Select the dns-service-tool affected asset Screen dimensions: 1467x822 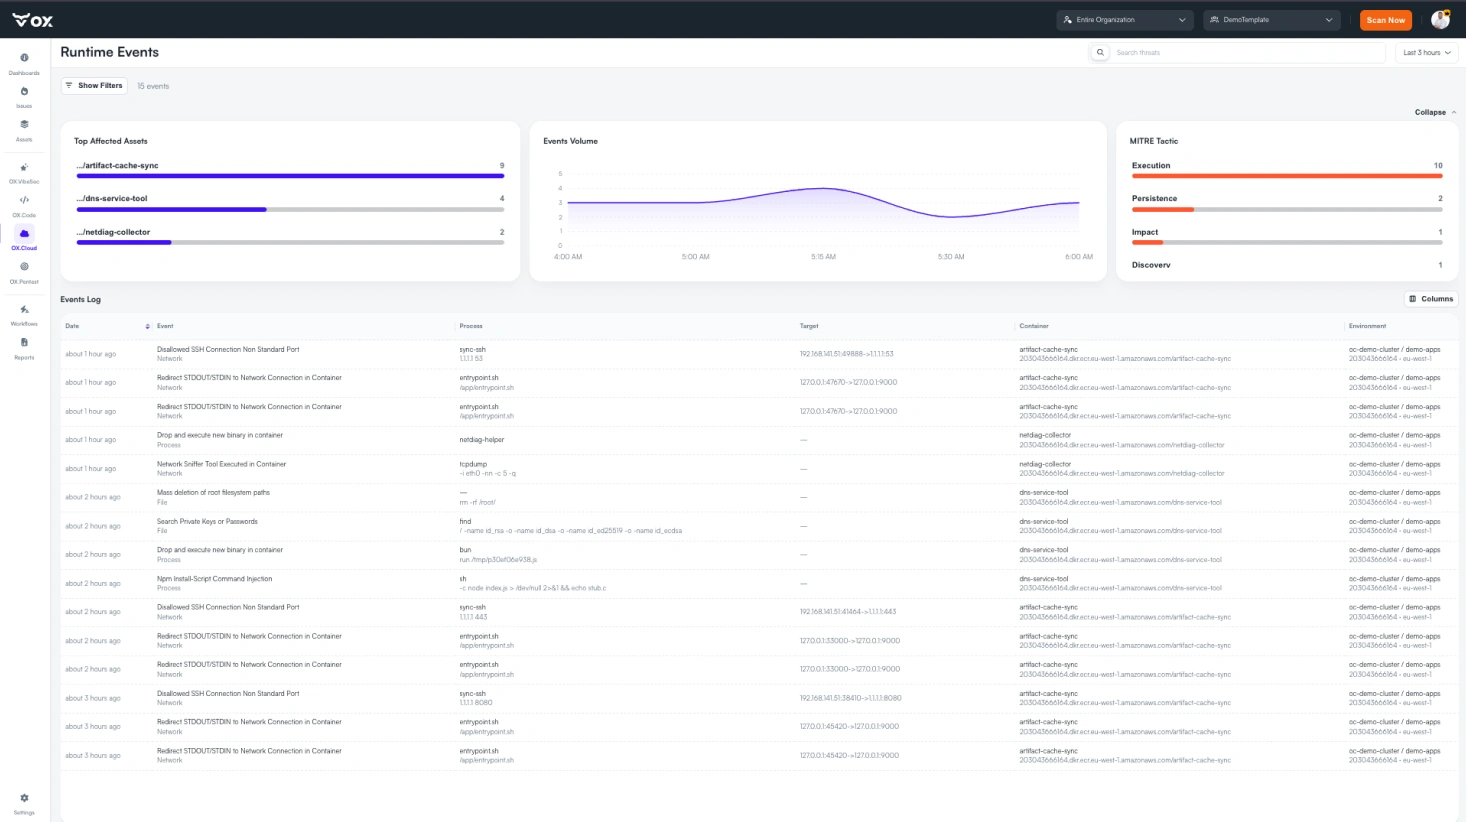290,203
